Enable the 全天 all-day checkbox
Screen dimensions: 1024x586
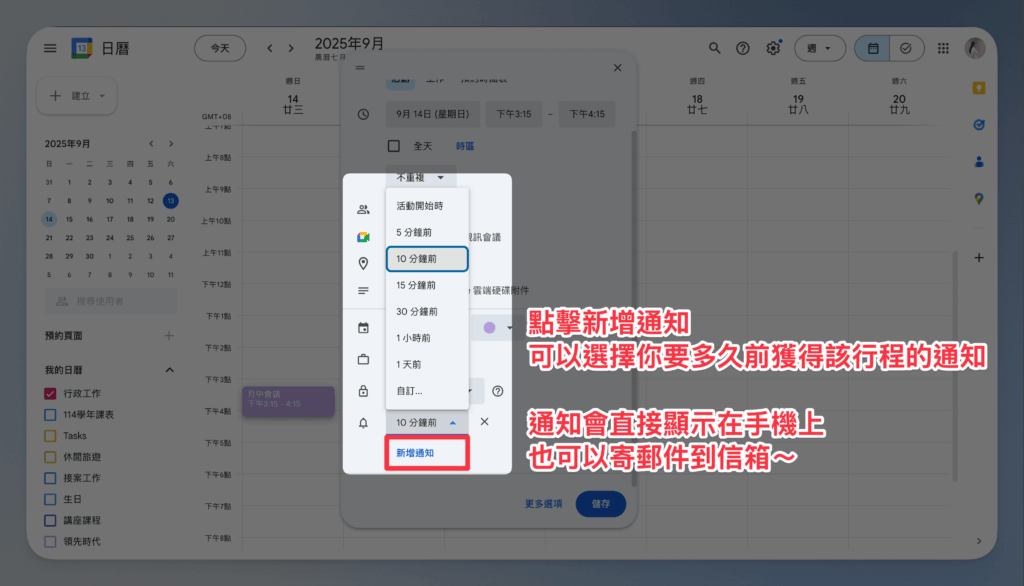tap(394, 146)
